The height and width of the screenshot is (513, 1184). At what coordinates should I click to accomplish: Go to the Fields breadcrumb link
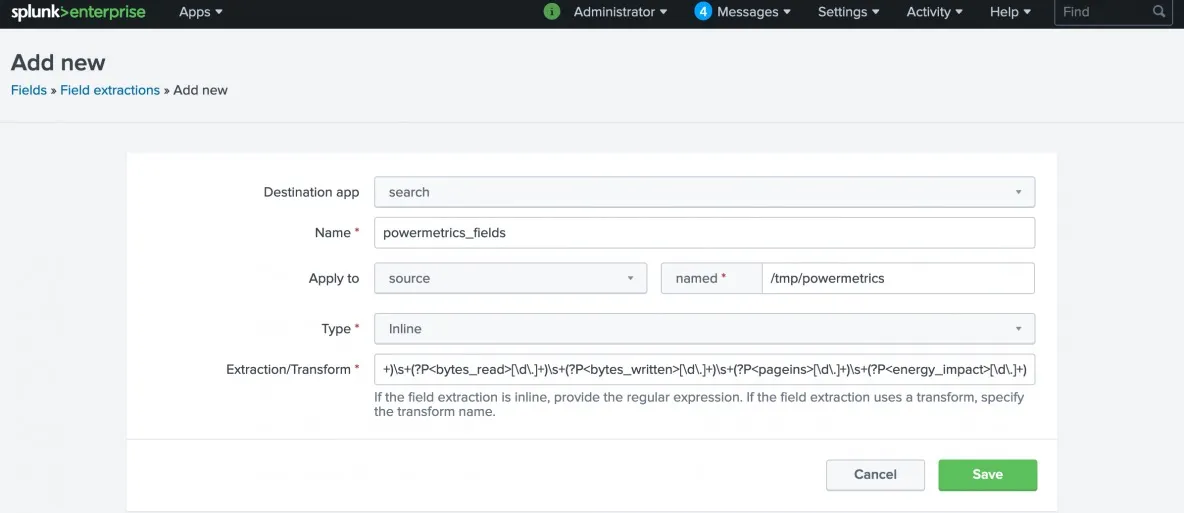click(28, 90)
